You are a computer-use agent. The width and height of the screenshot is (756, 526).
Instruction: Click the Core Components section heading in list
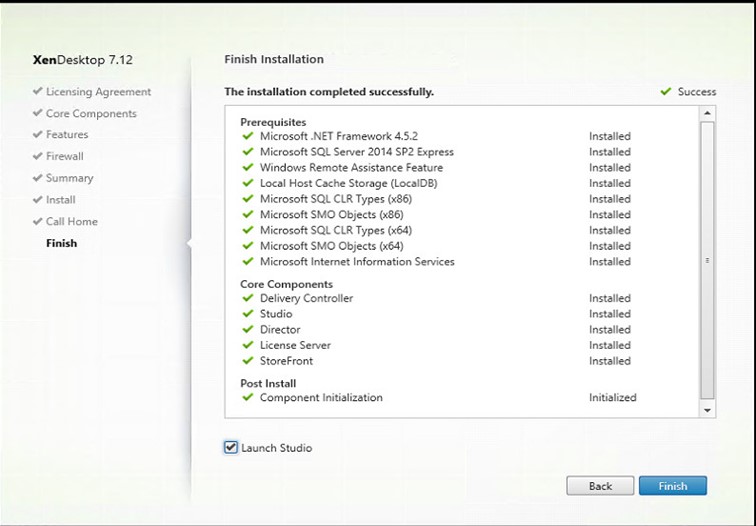click(286, 284)
